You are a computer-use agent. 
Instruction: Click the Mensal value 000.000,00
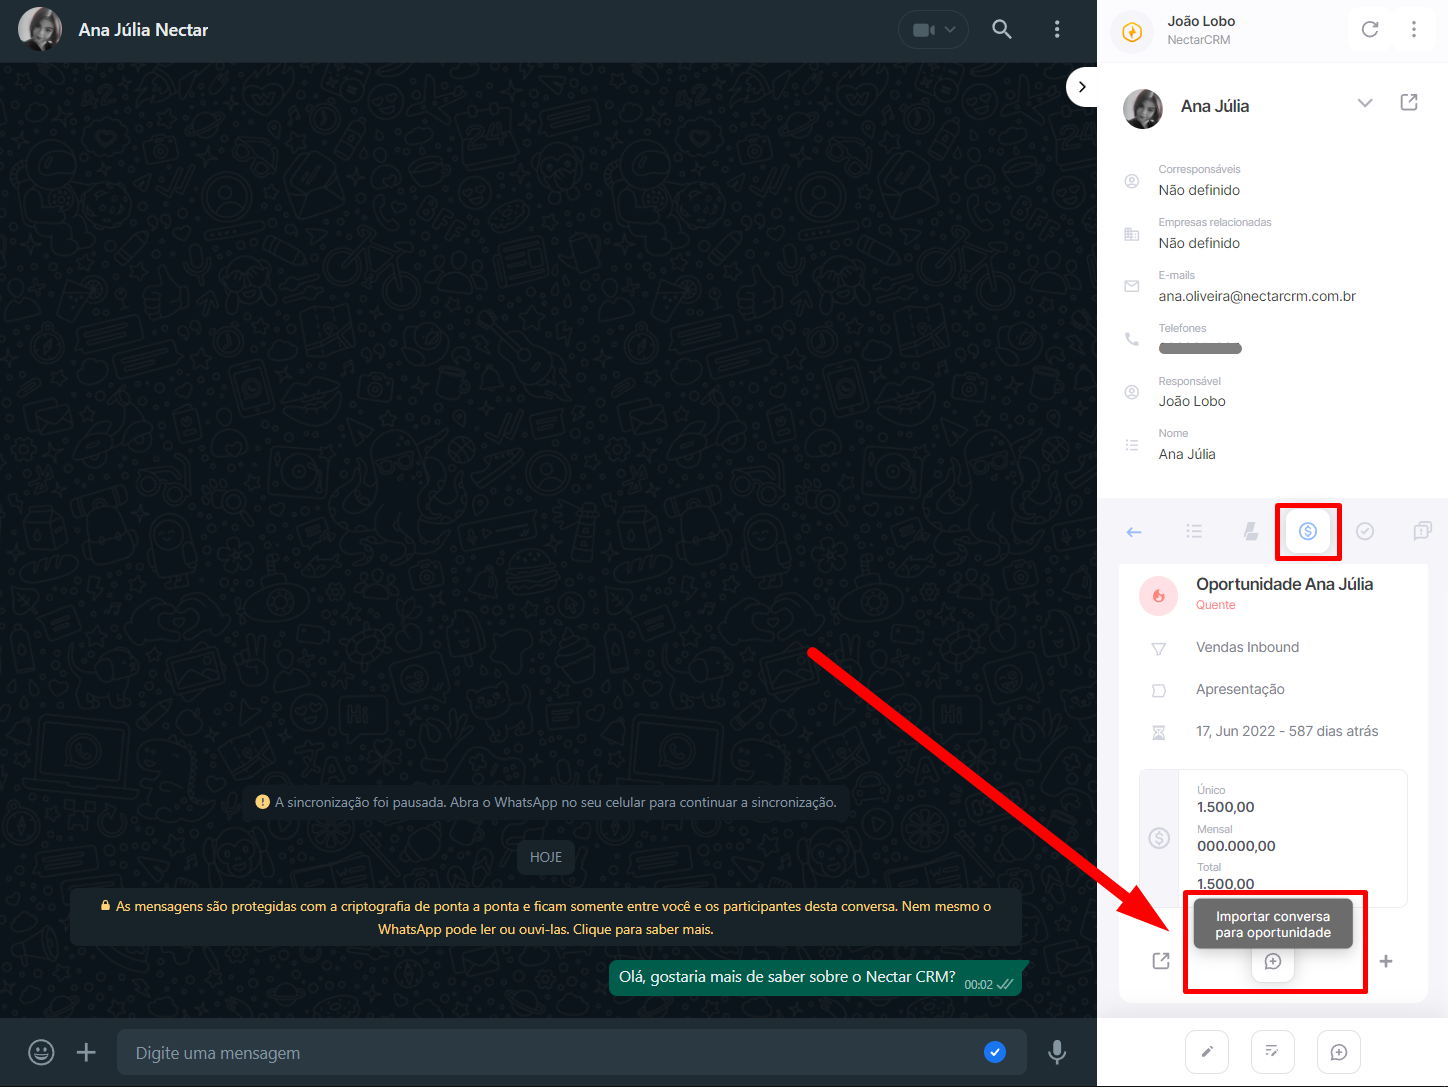coord(1236,846)
